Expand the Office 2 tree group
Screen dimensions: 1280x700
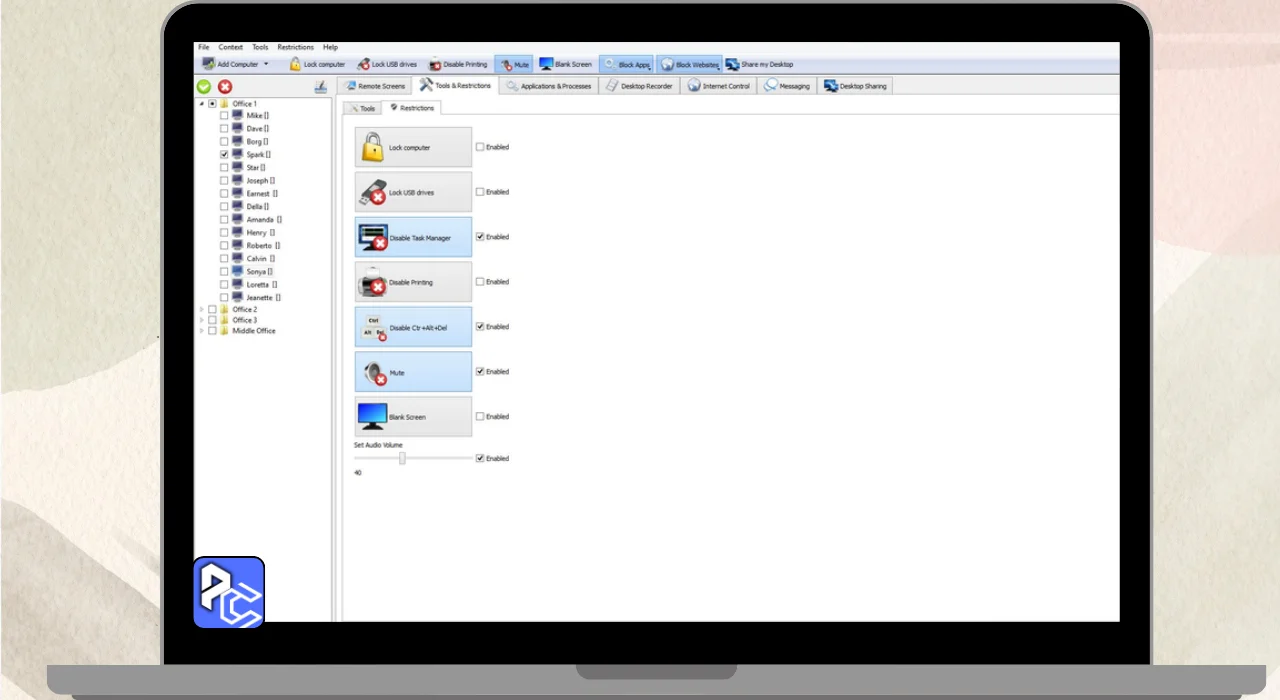(201, 310)
